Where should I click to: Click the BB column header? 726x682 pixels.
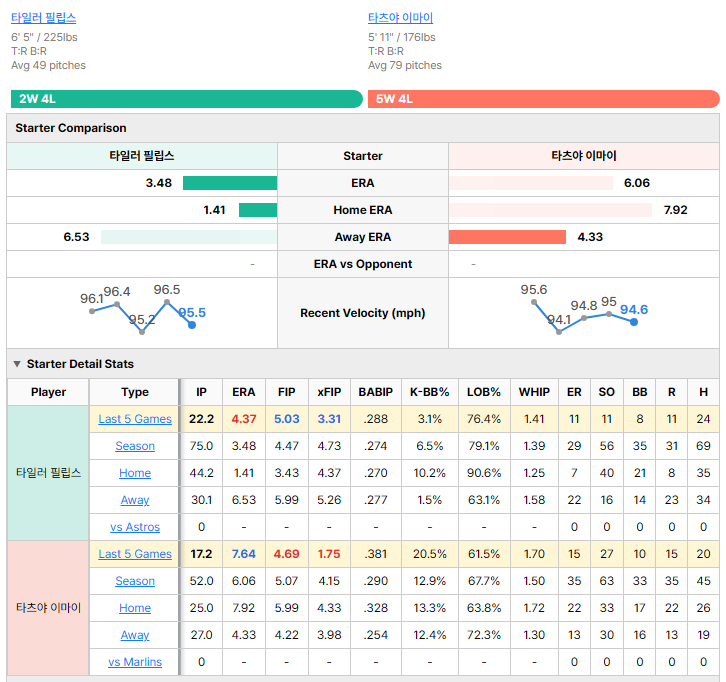click(x=640, y=392)
